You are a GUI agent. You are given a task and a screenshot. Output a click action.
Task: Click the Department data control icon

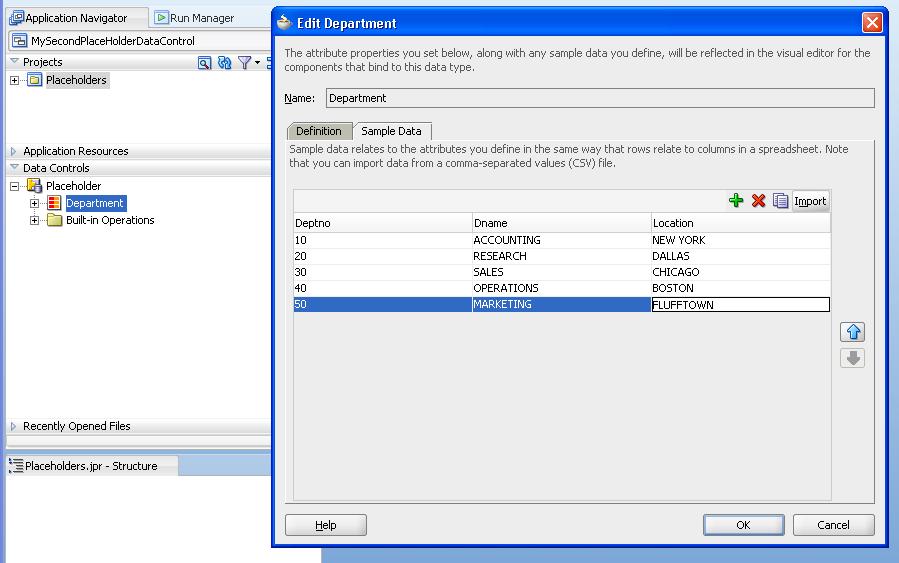[54, 204]
